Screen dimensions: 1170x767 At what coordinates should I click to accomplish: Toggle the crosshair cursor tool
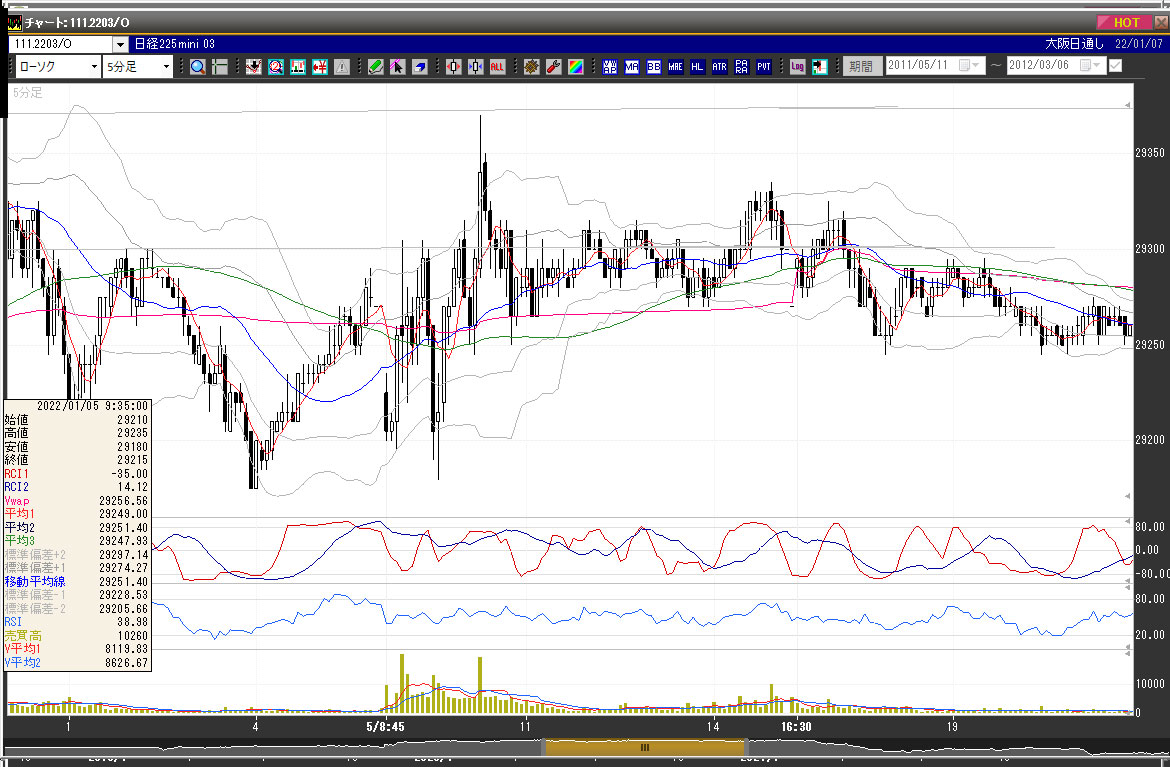point(219,67)
